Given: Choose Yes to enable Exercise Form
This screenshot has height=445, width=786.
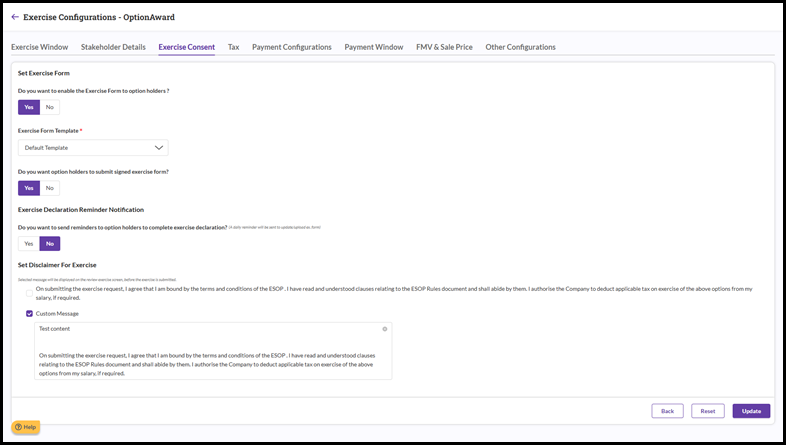Looking at the screenshot, I should tap(29, 107).
